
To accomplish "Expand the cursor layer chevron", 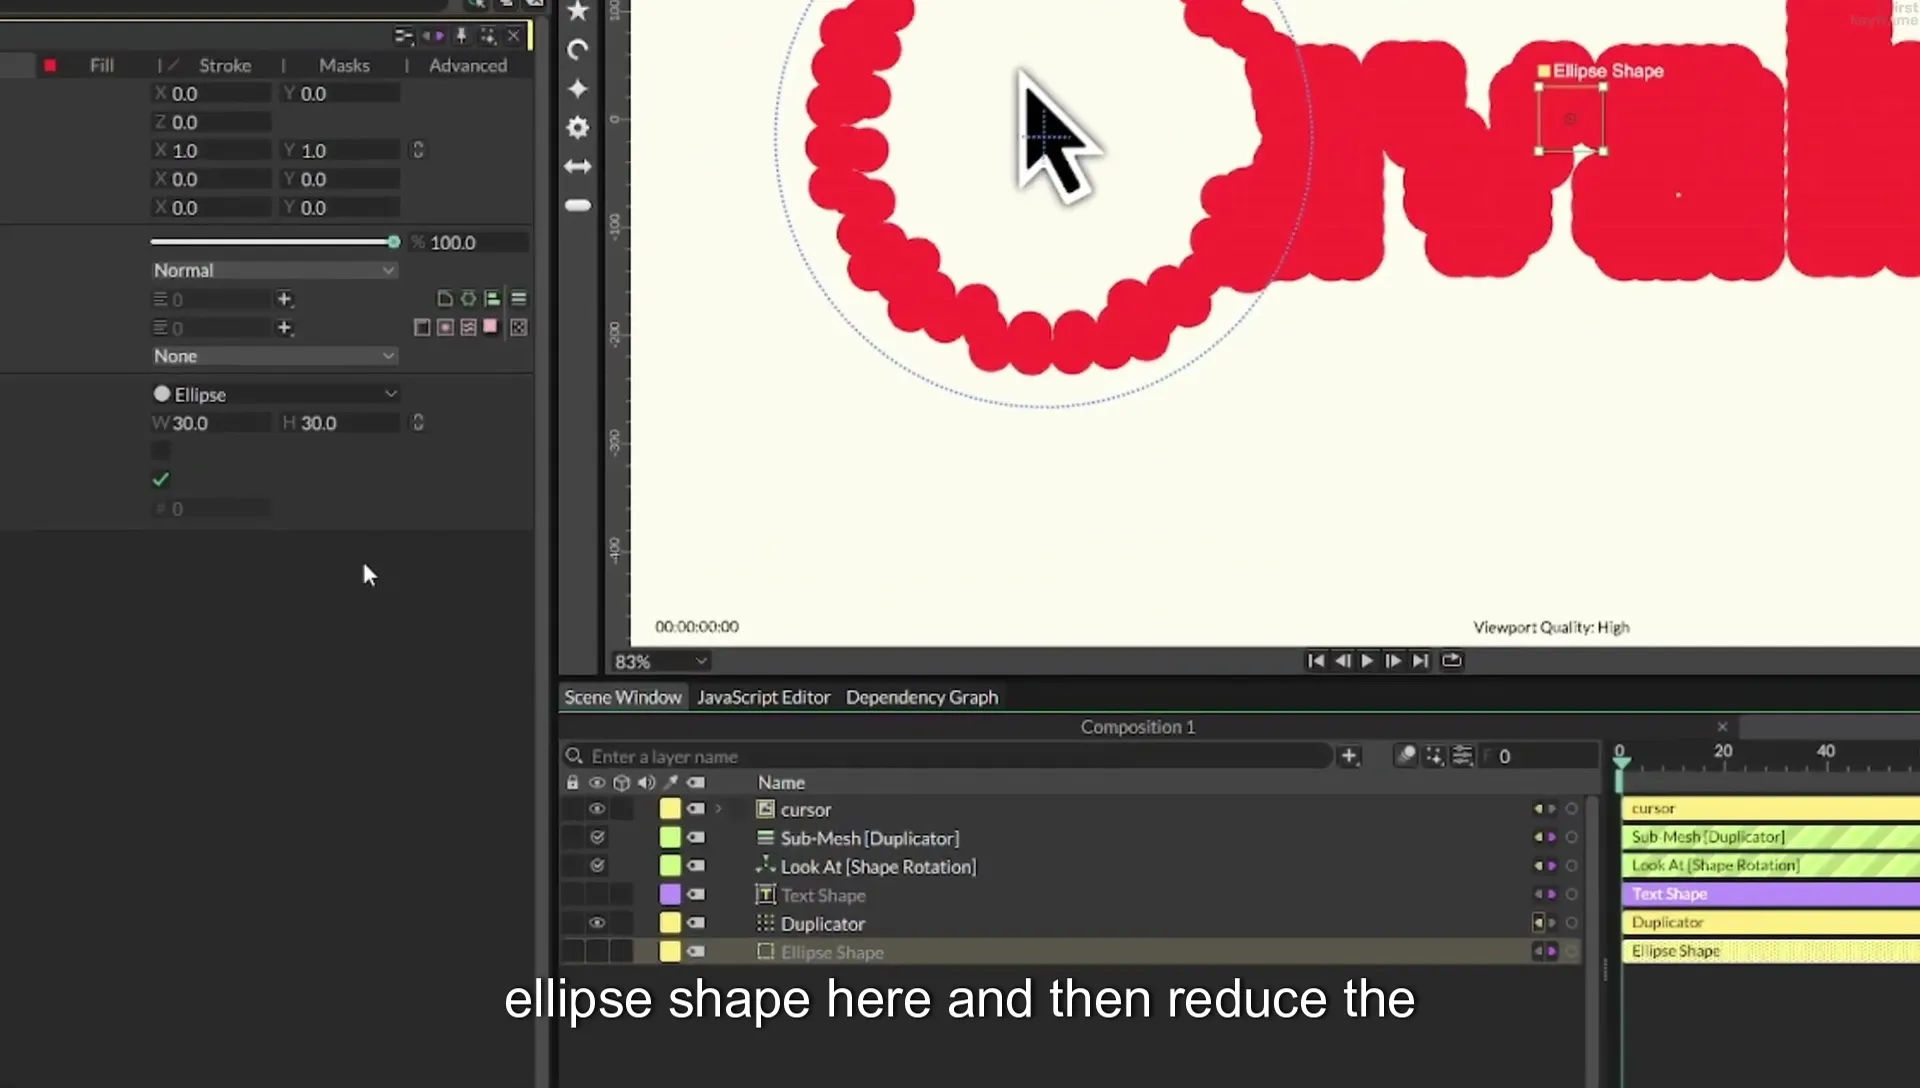I will [719, 809].
